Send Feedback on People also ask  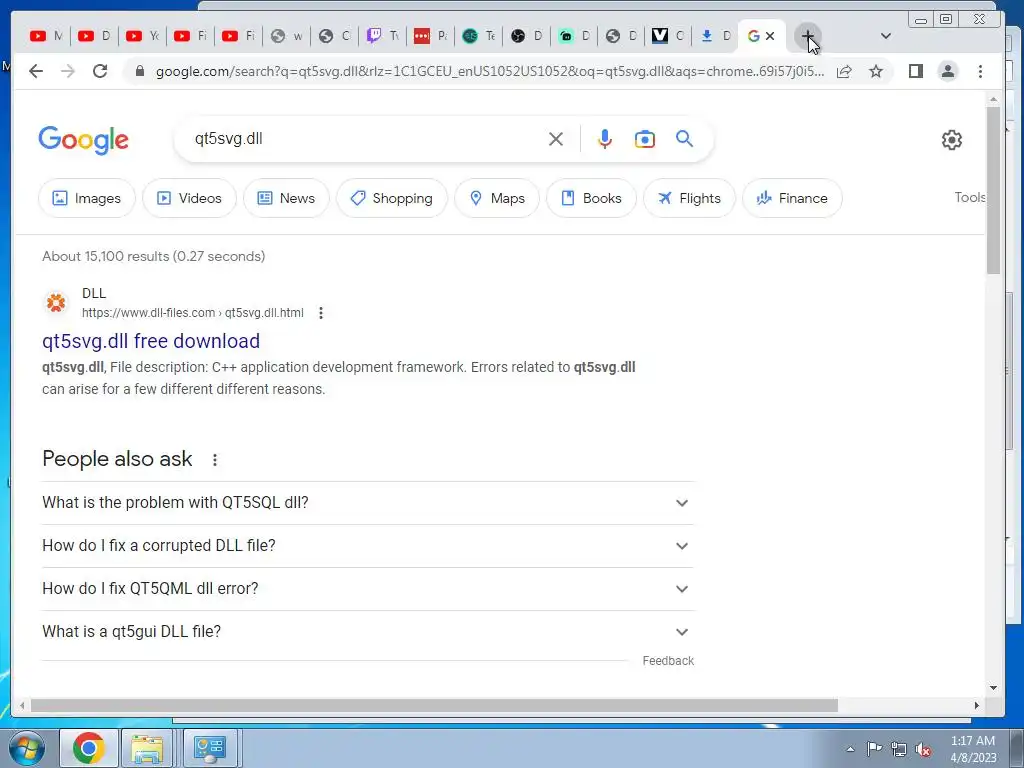click(668, 661)
